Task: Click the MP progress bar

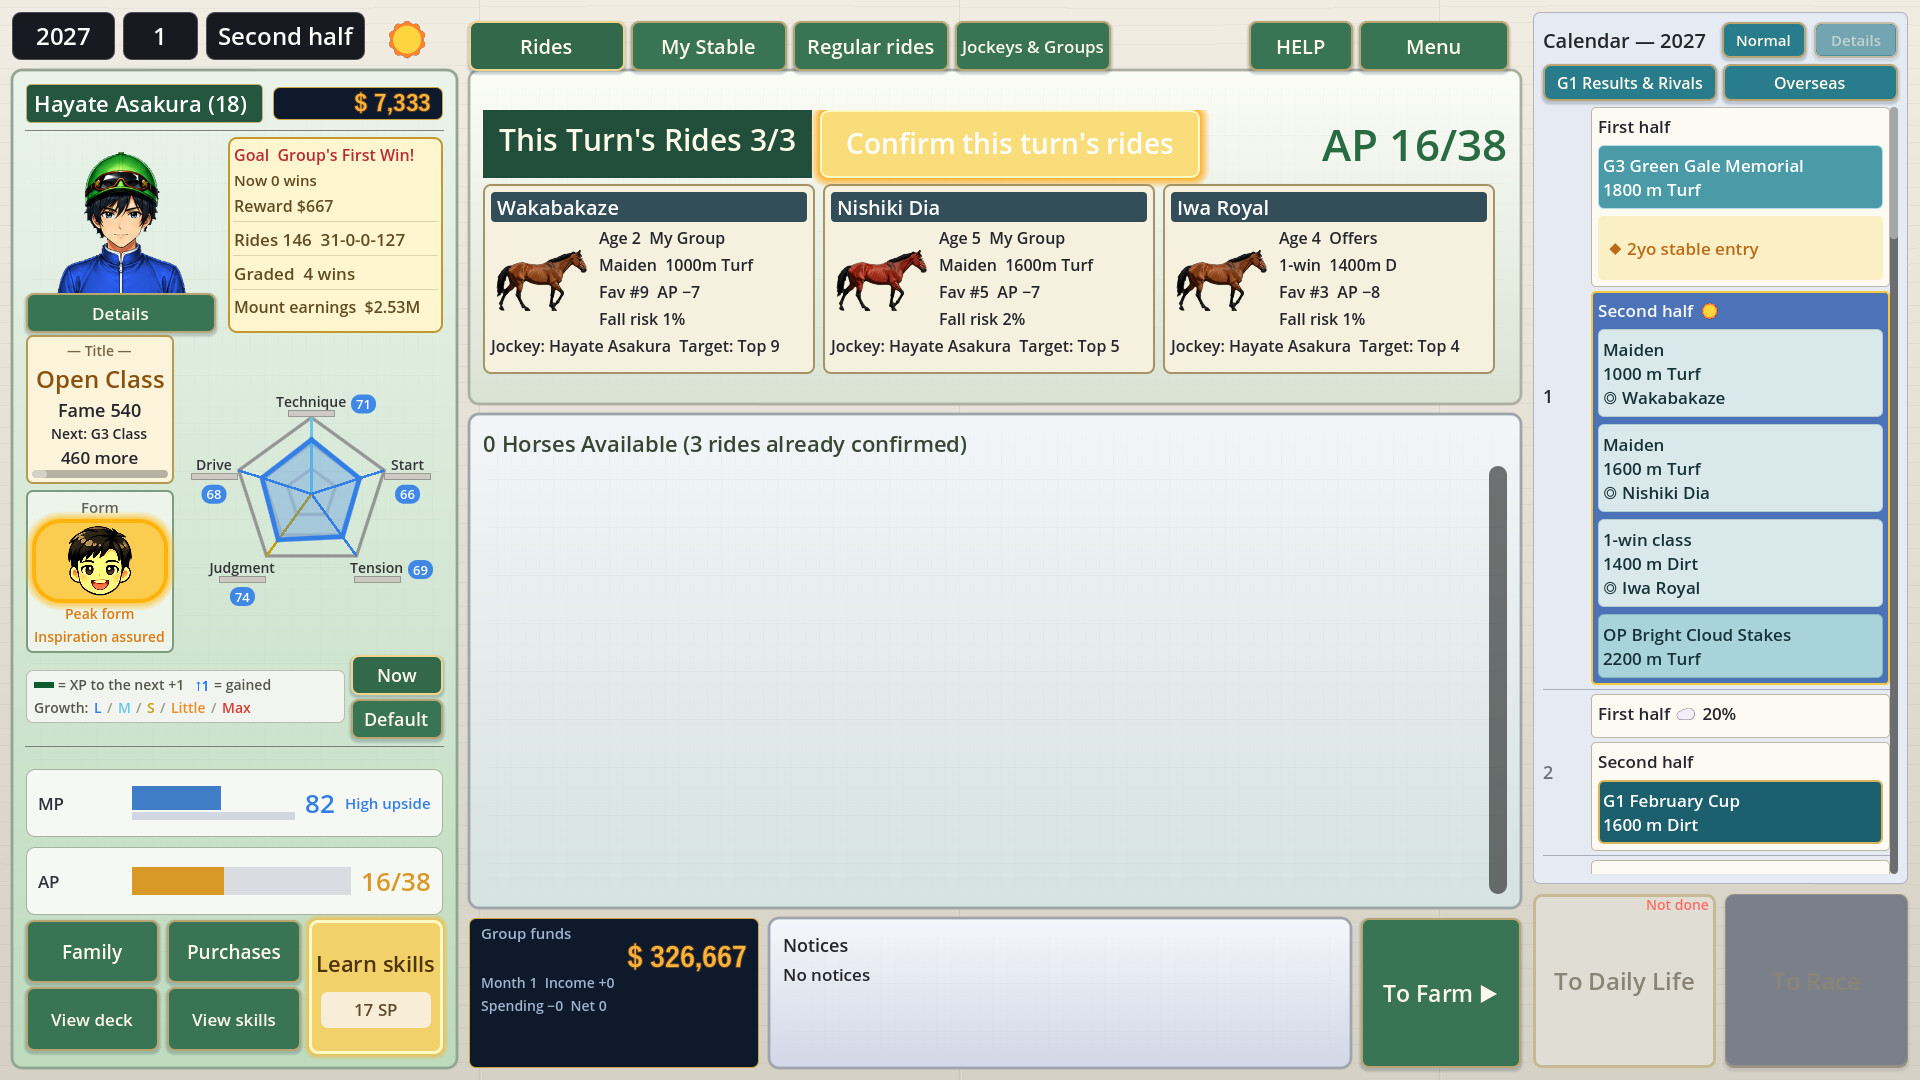Action: point(213,803)
